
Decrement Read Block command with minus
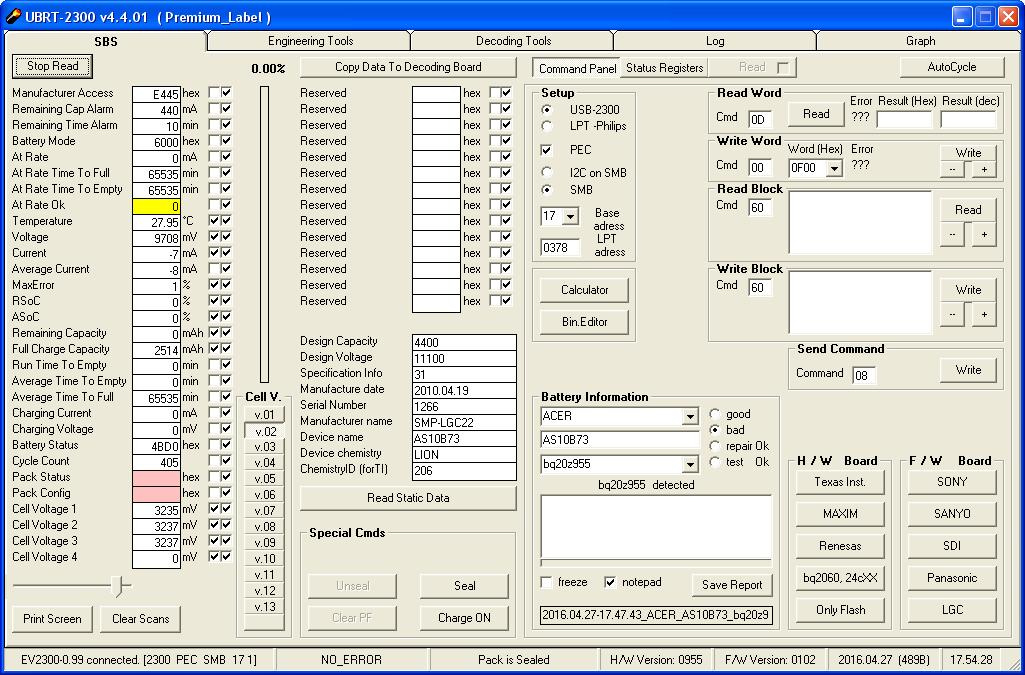952,234
